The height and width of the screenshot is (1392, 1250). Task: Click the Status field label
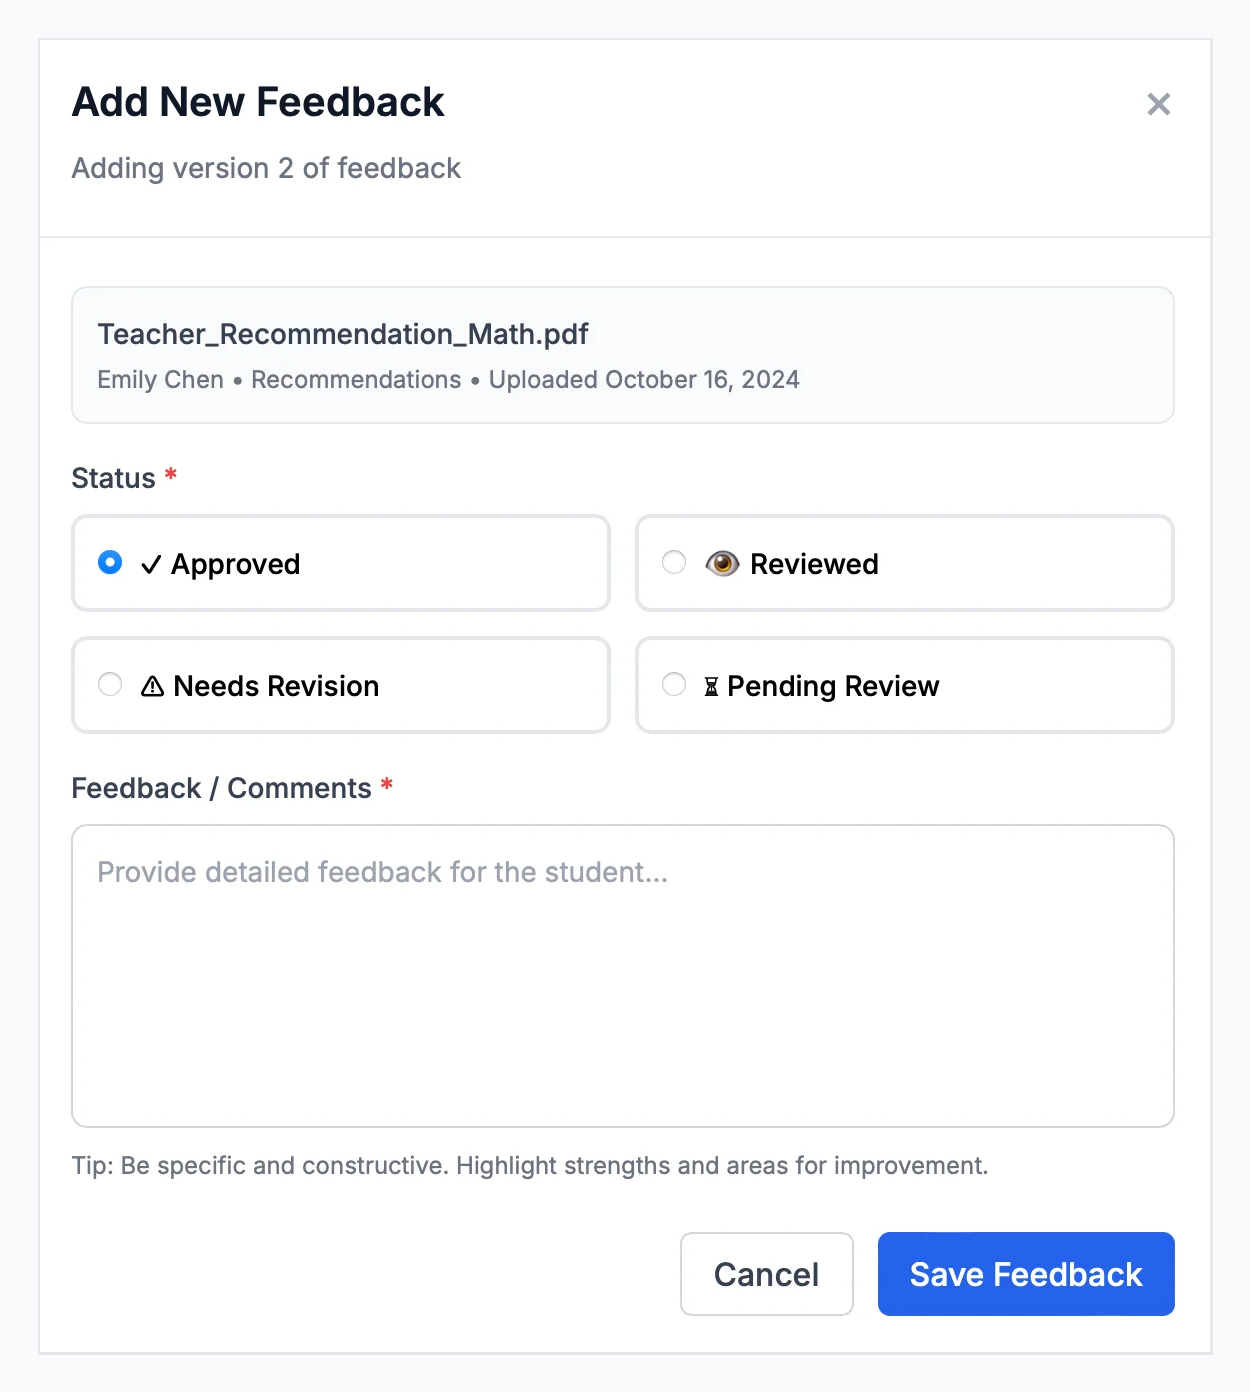(x=114, y=478)
